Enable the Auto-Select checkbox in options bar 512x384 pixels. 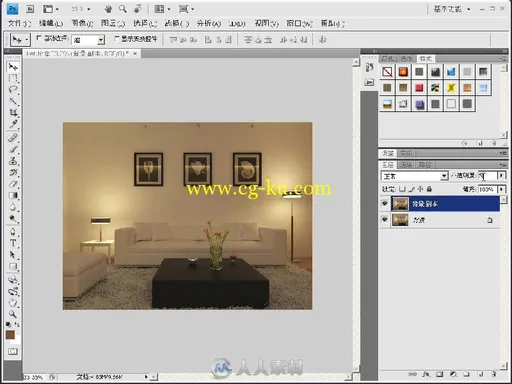point(39,38)
